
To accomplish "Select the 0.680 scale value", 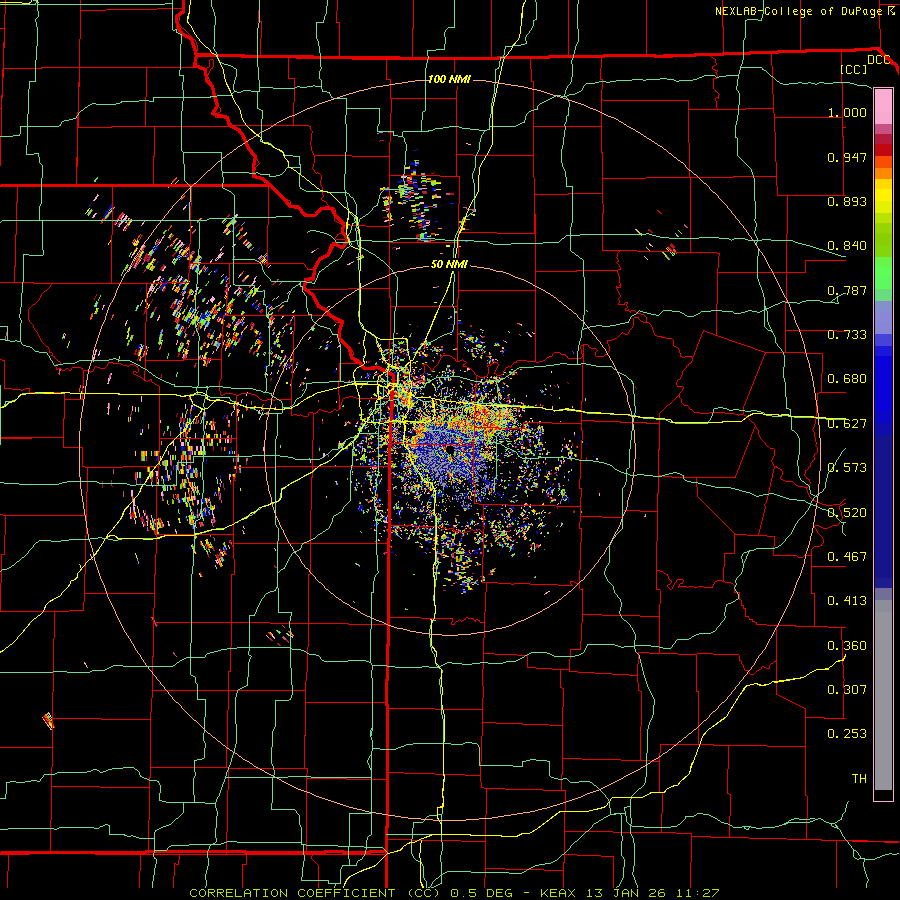I will pos(847,379).
